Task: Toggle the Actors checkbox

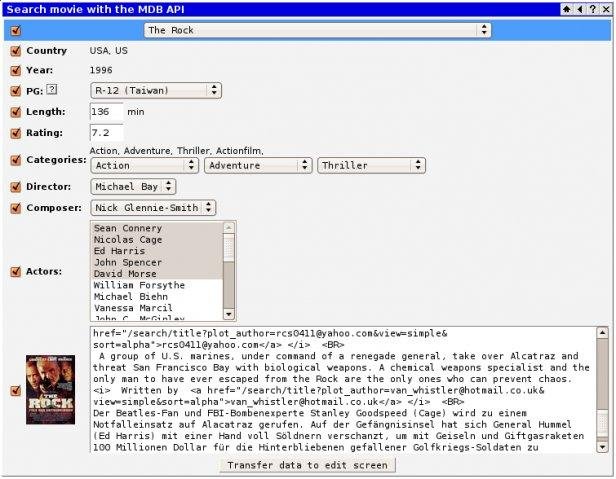Action: (16, 272)
